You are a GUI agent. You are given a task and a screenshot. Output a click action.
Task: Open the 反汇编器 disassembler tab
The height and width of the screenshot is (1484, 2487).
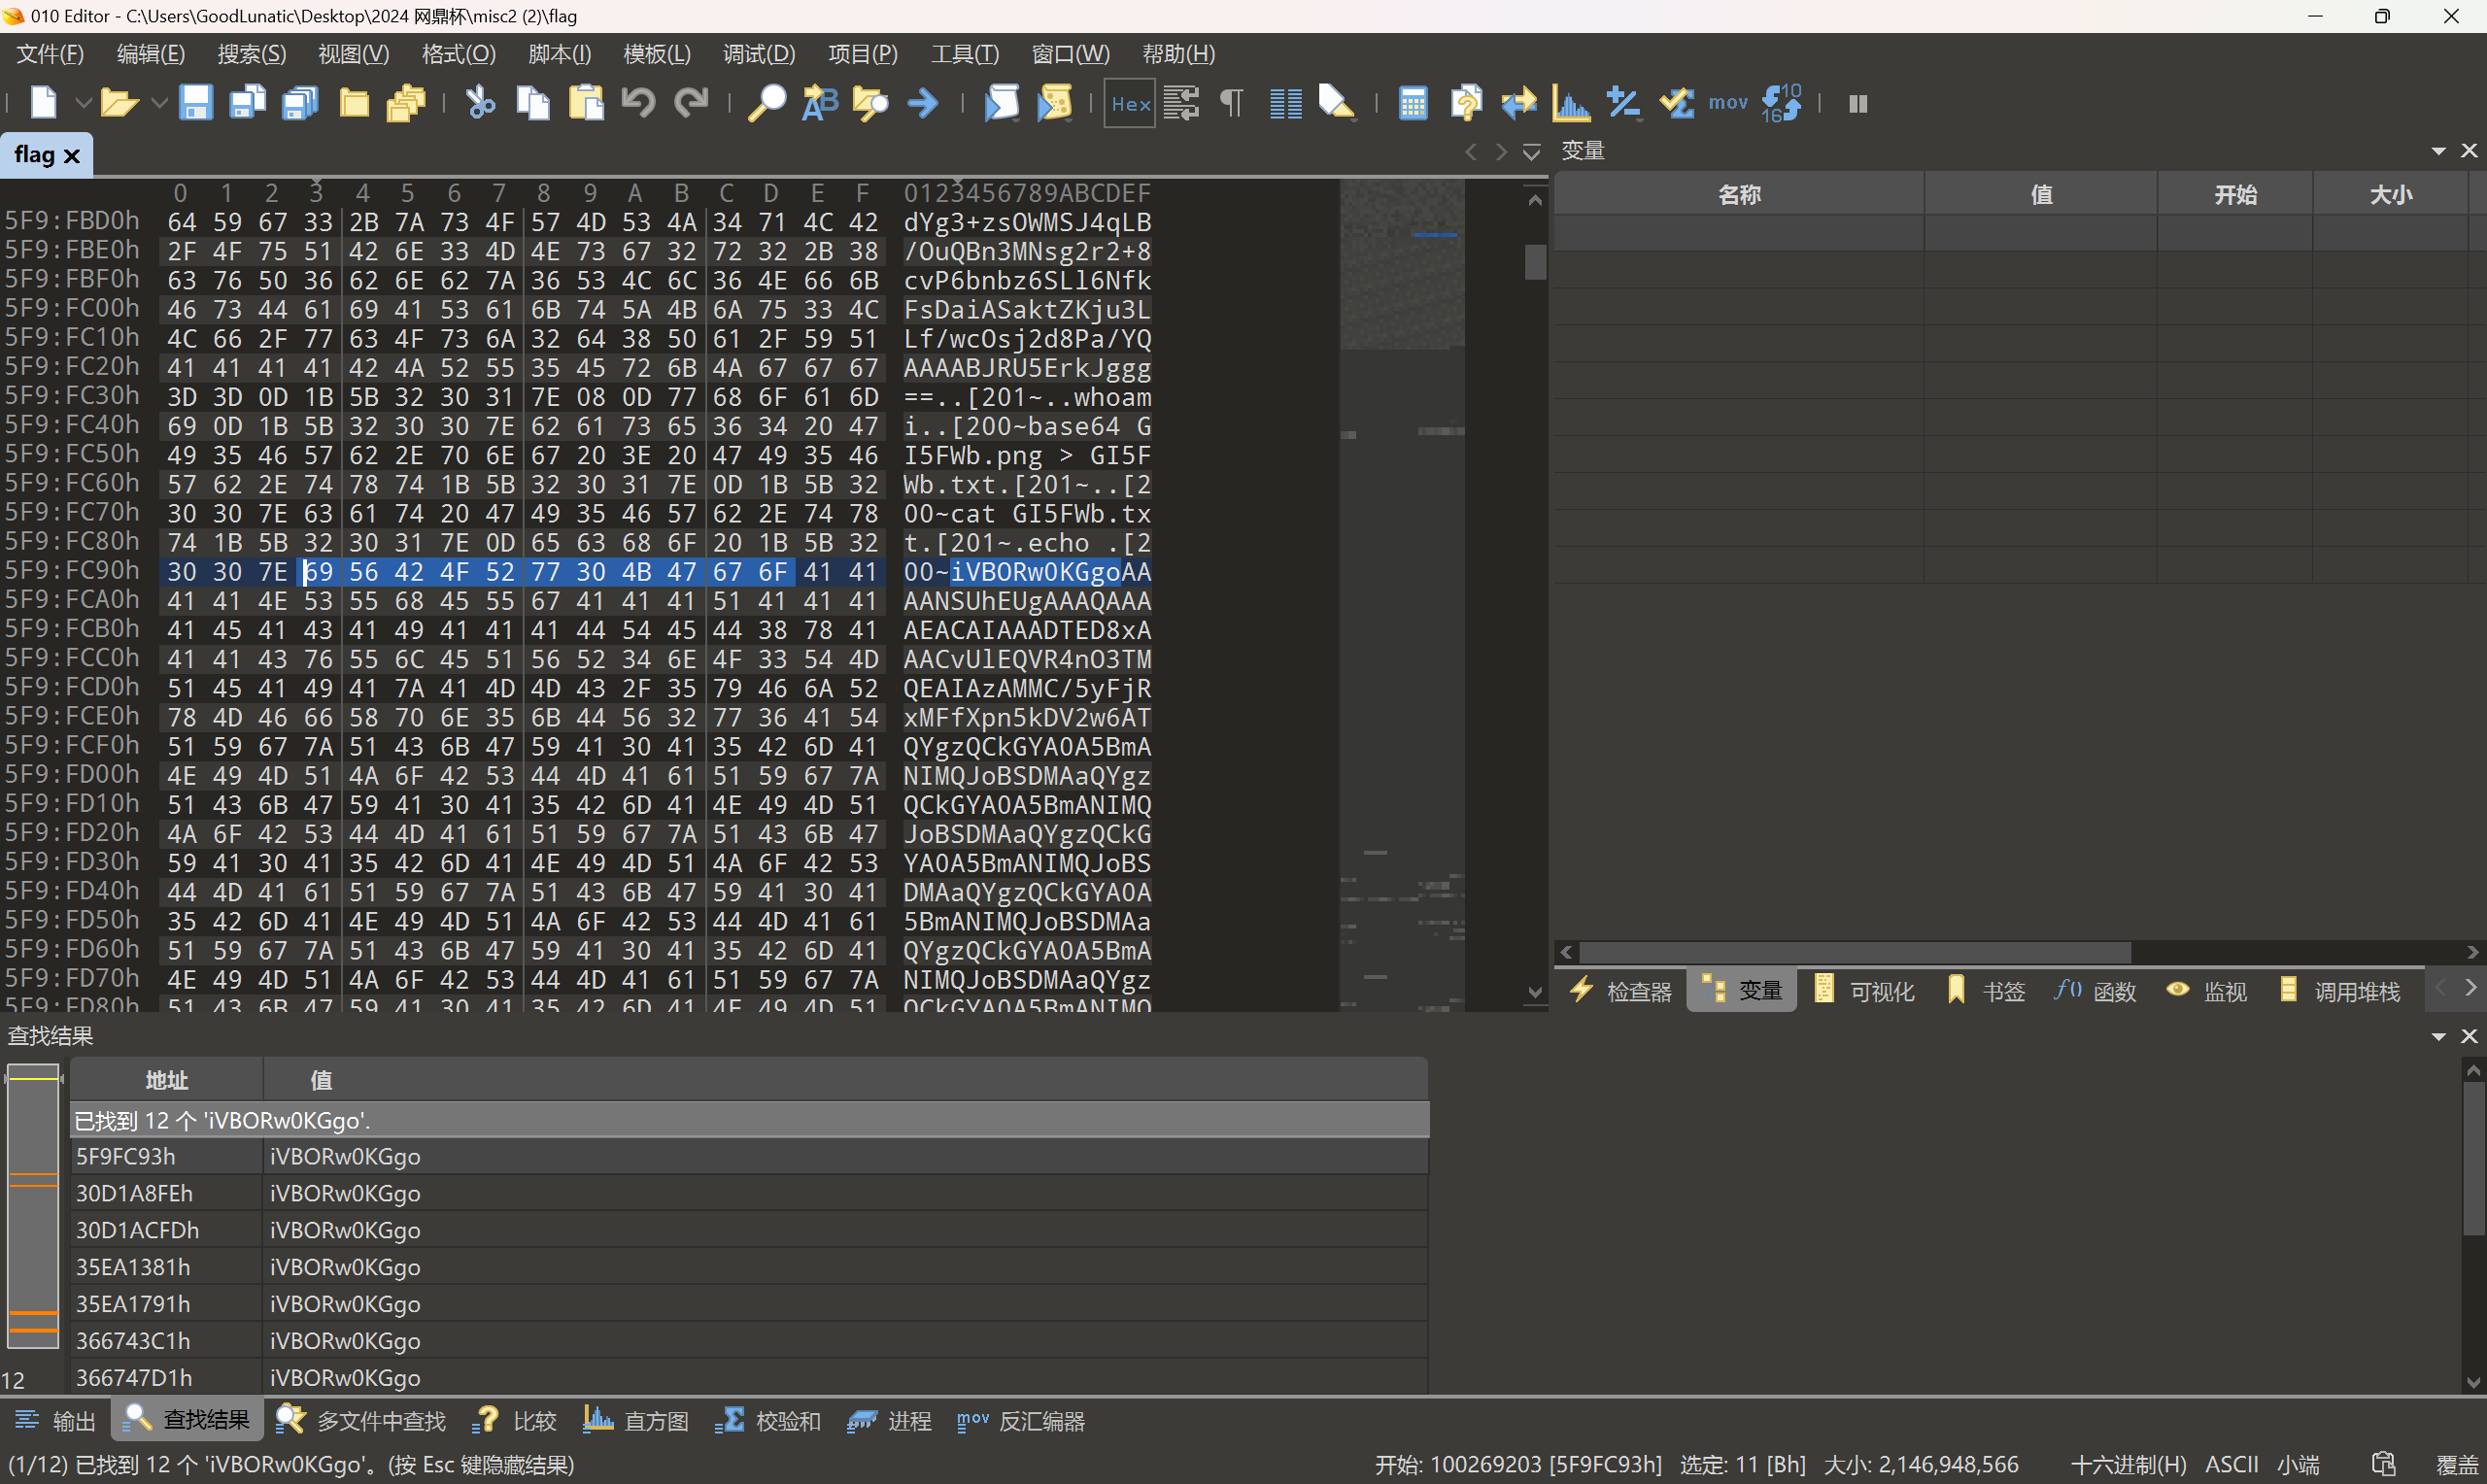click(x=1021, y=1421)
